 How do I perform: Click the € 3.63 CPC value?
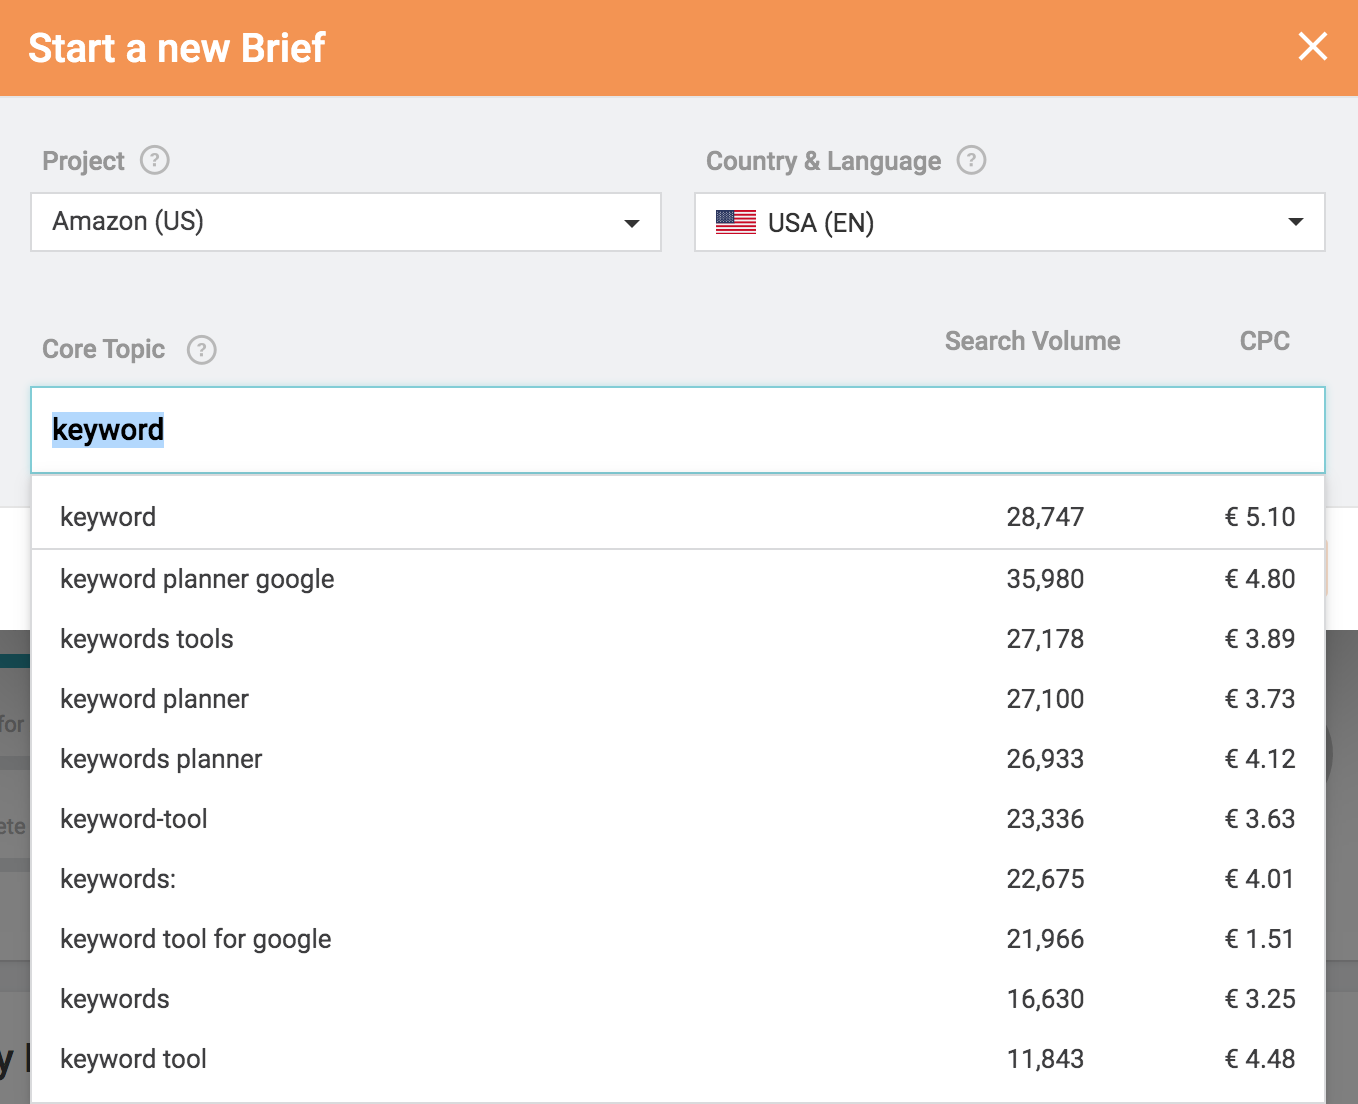(1260, 819)
